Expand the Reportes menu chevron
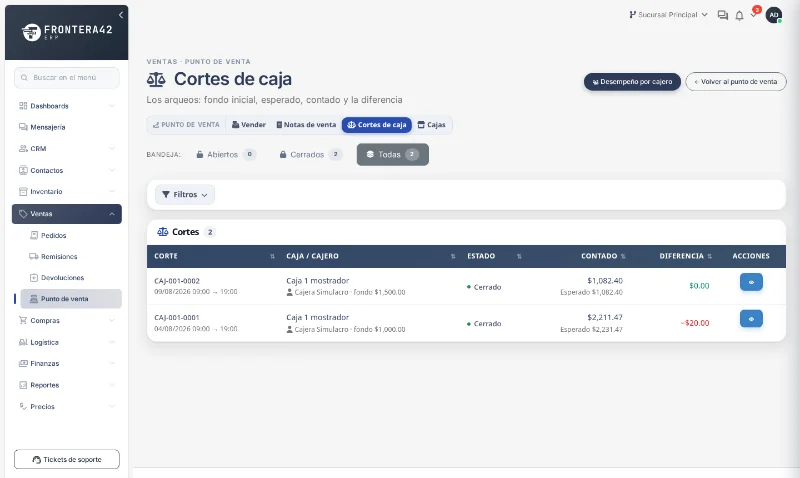 [x=112, y=385]
